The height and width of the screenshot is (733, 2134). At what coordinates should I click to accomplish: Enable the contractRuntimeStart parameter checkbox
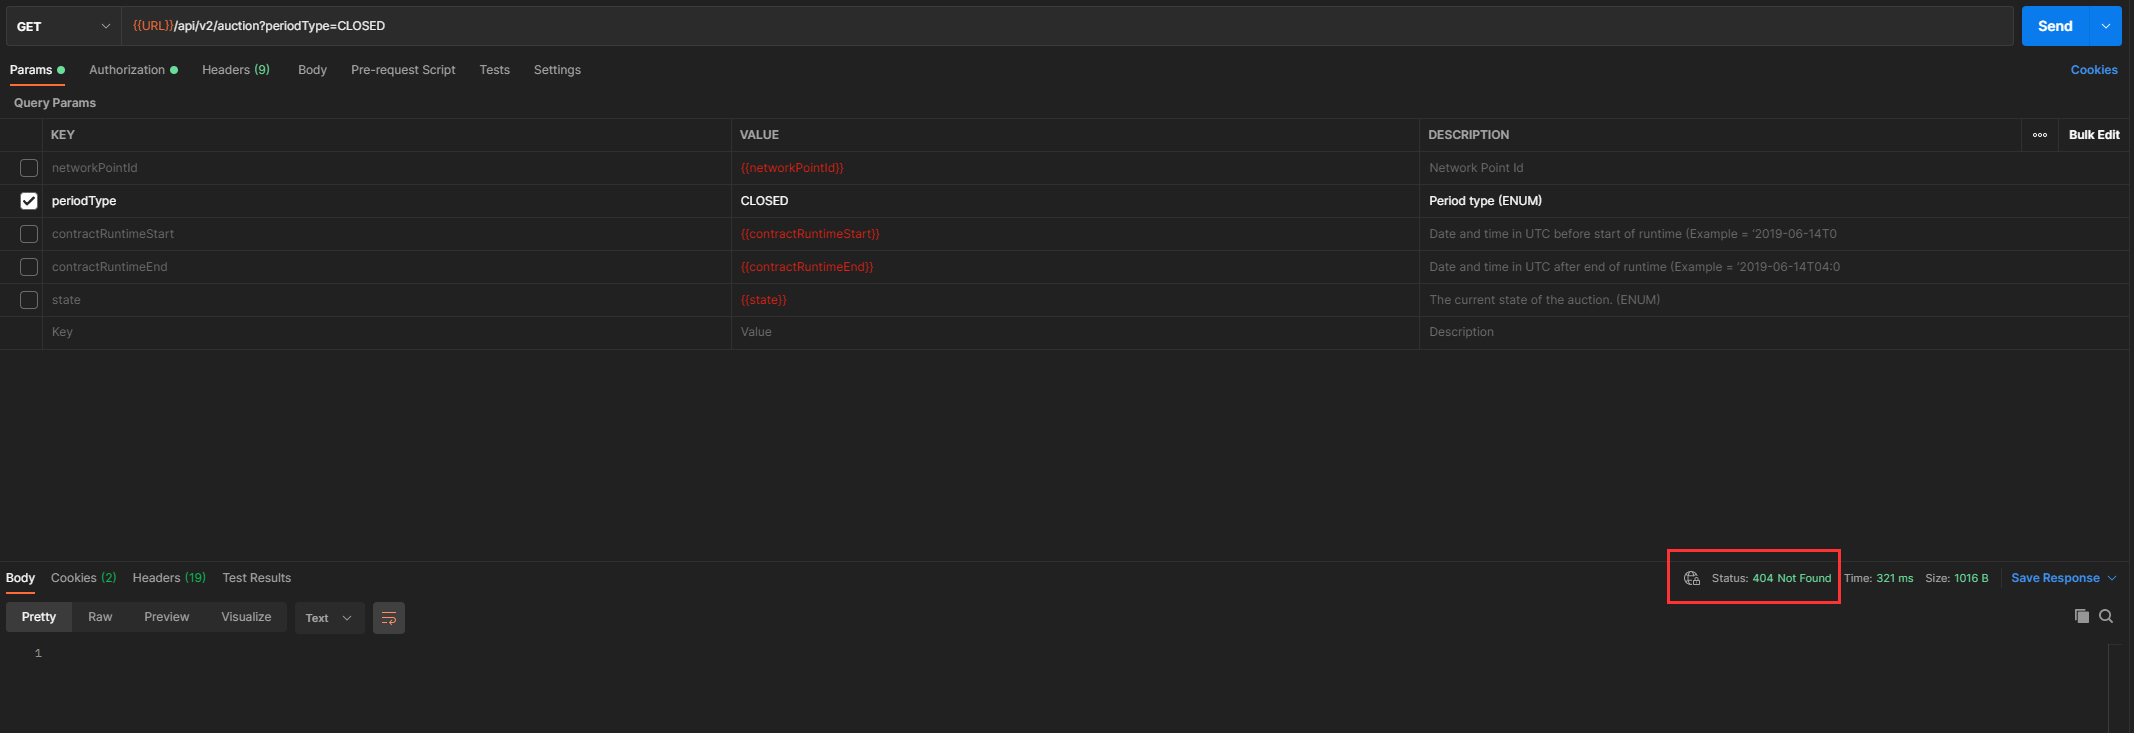pos(29,234)
